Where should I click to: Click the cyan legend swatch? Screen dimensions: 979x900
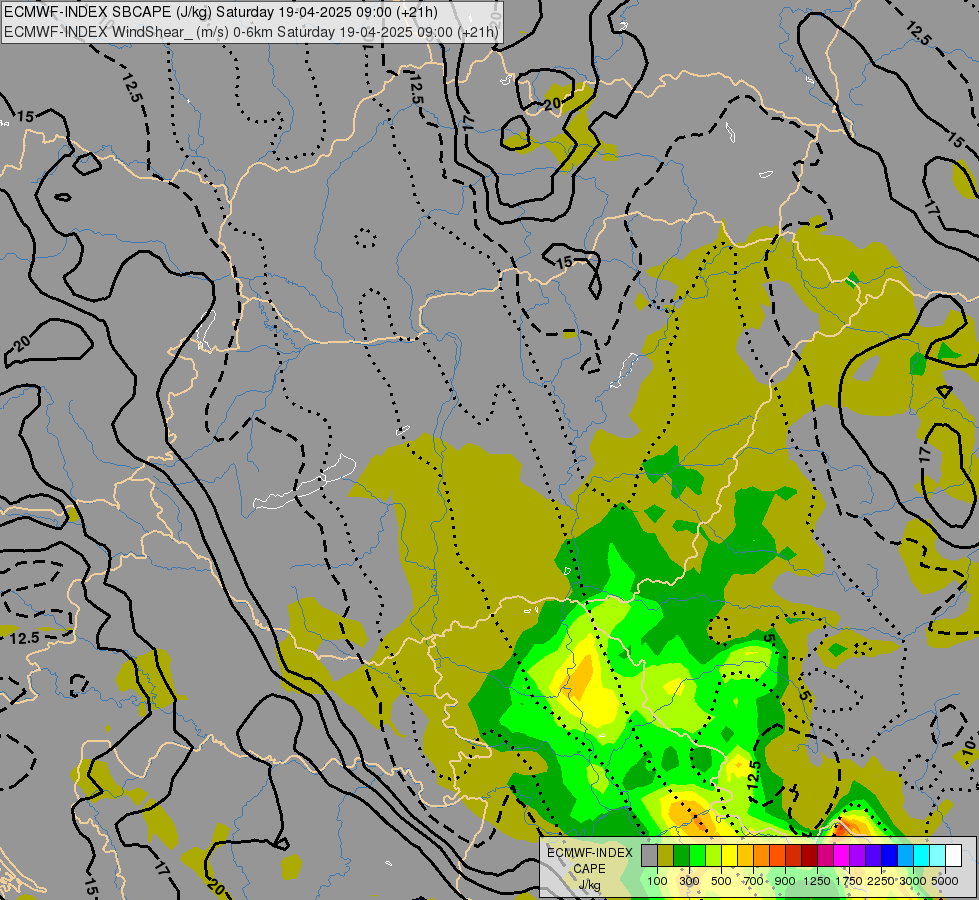click(922, 855)
